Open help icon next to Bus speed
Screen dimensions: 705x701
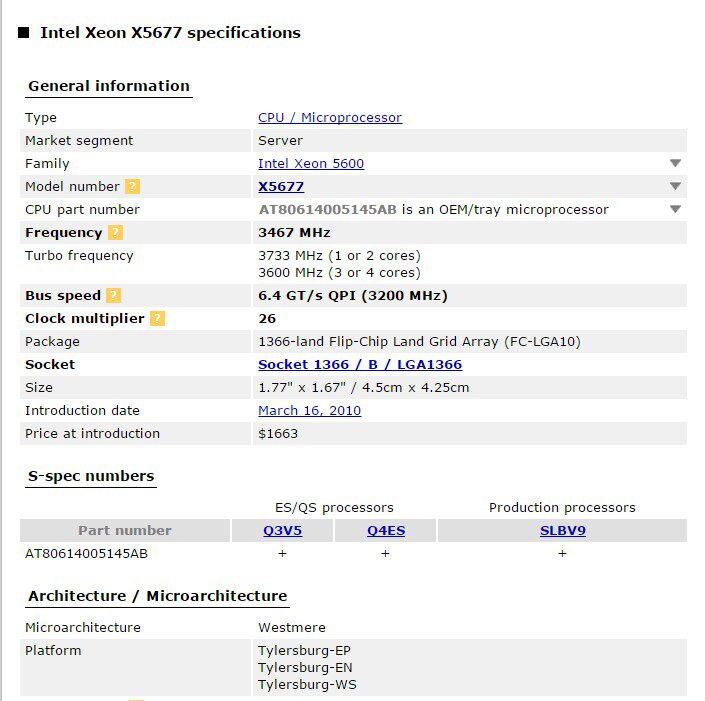tap(113, 295)
